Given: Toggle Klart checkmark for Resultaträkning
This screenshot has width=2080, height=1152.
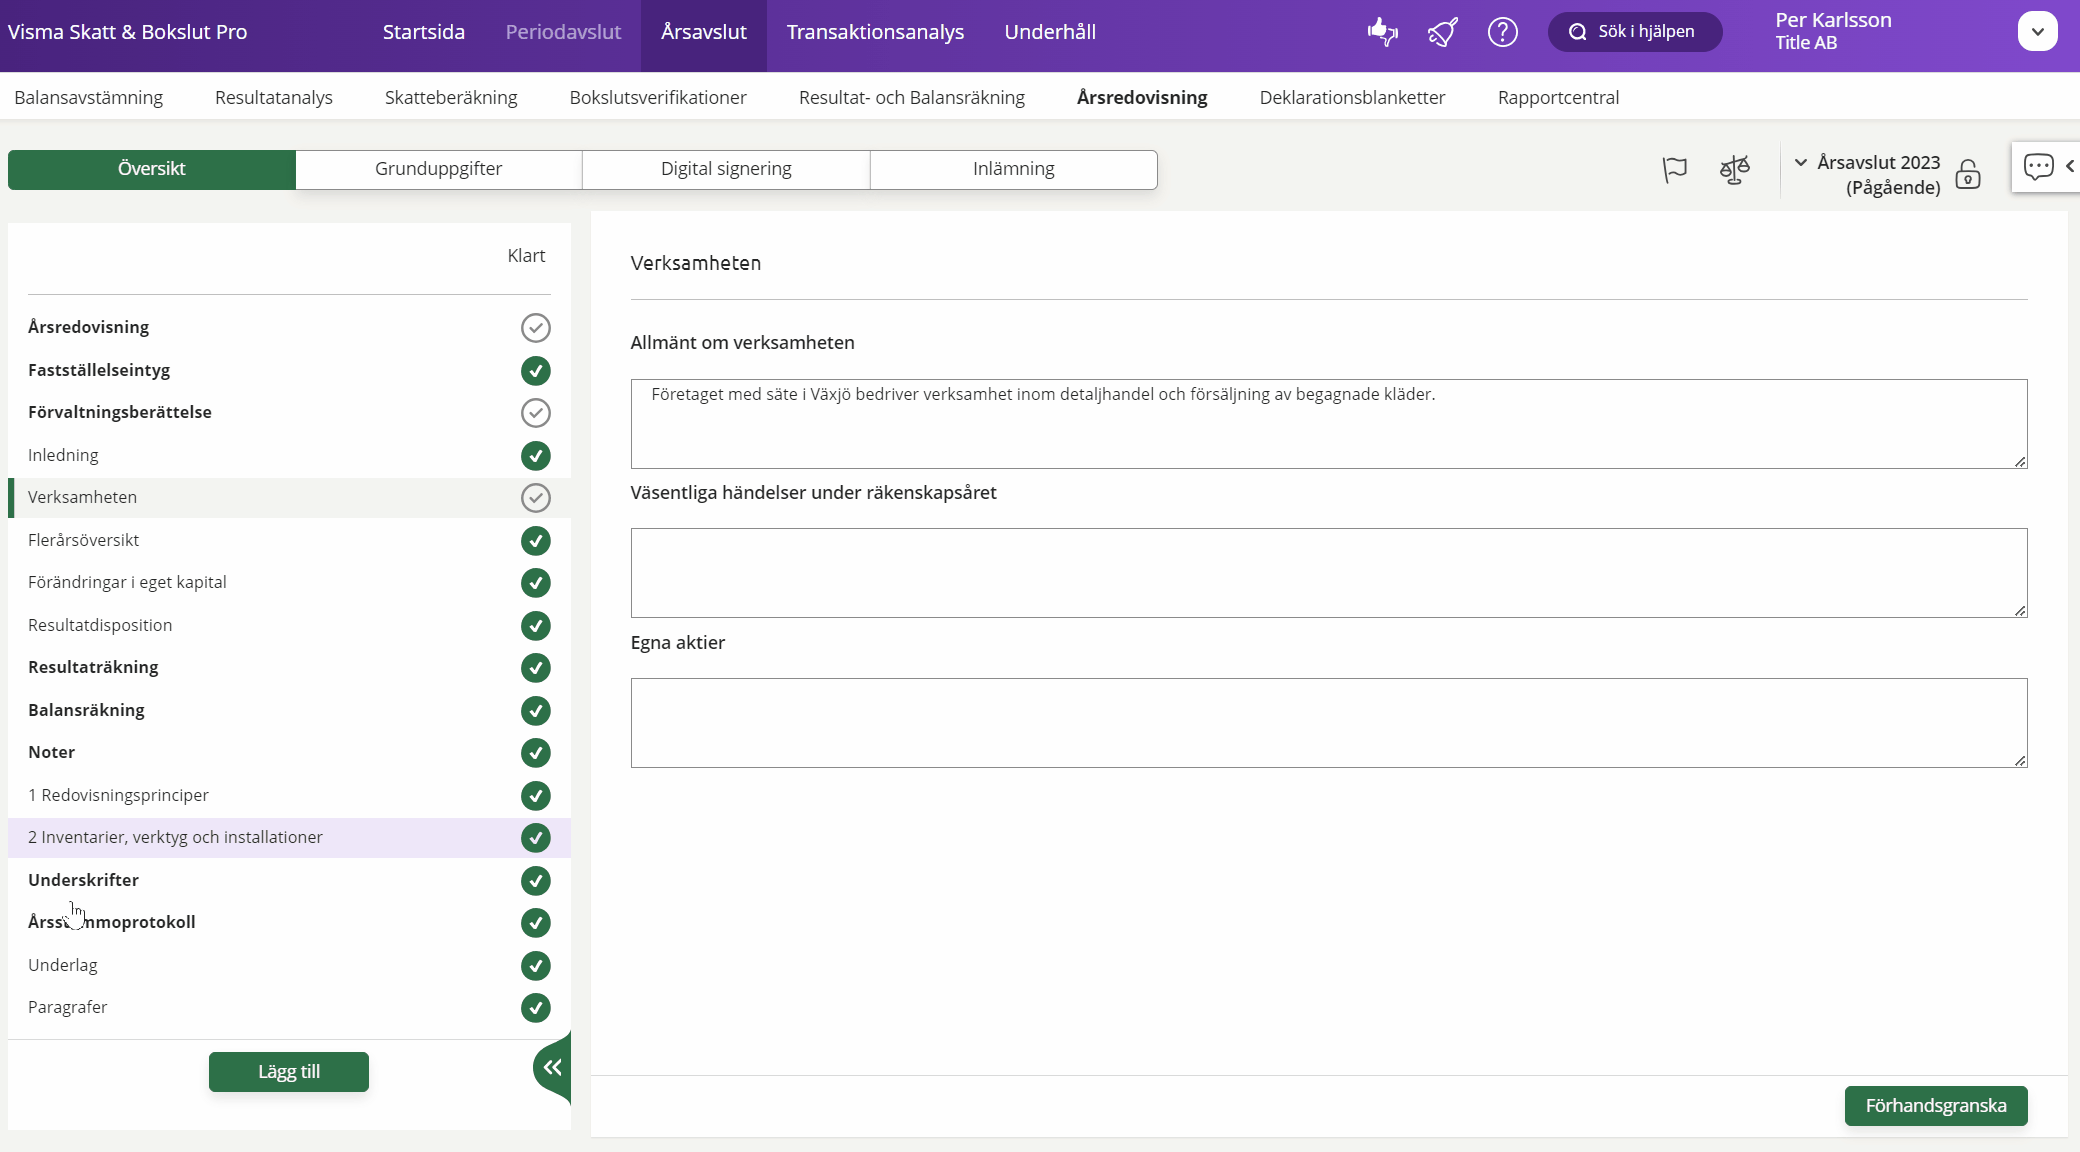Looking at the screenshot, I should tap(536, 668).
